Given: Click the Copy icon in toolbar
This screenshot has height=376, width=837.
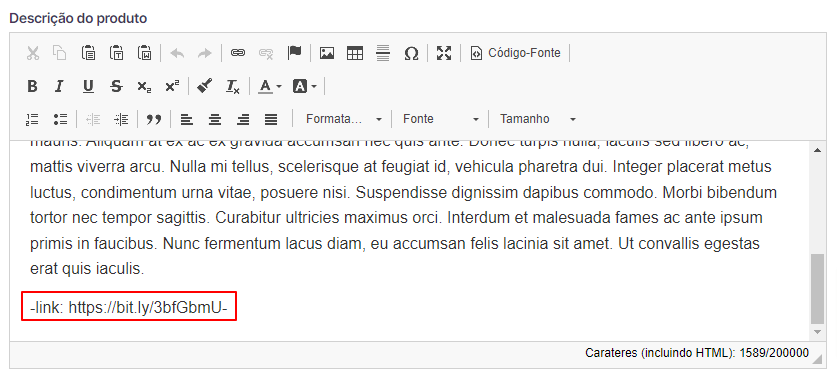Looking at the screenshot, I should pyautogui.click(x=60, y=53).
